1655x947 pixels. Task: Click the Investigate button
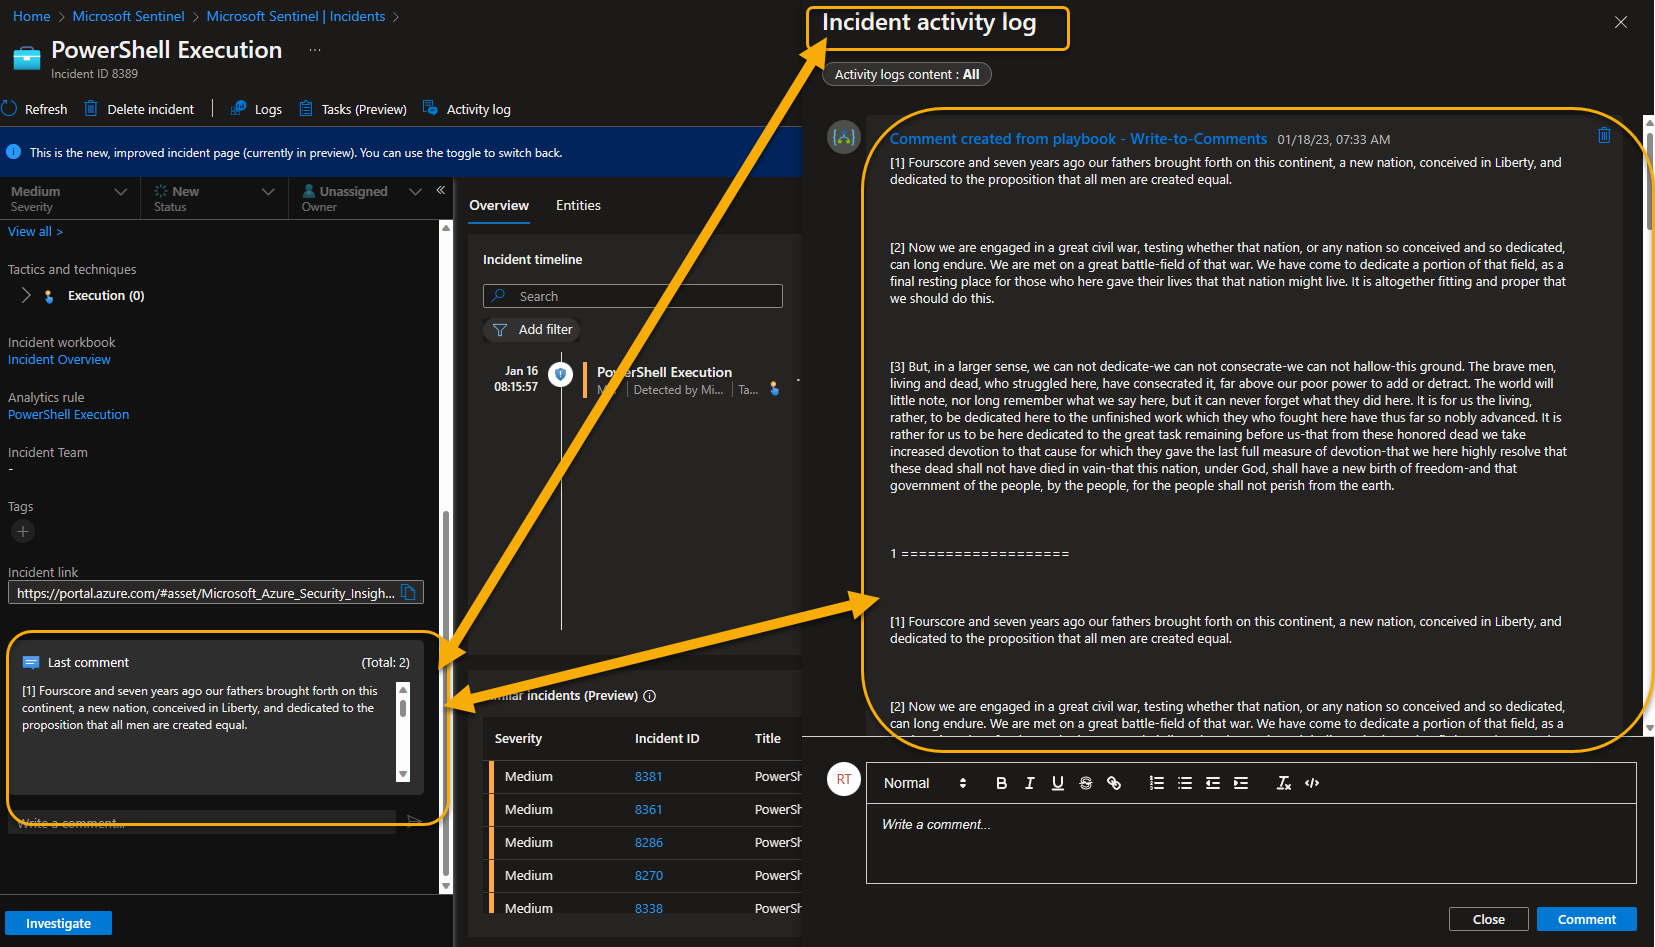[x=58, y=923]
